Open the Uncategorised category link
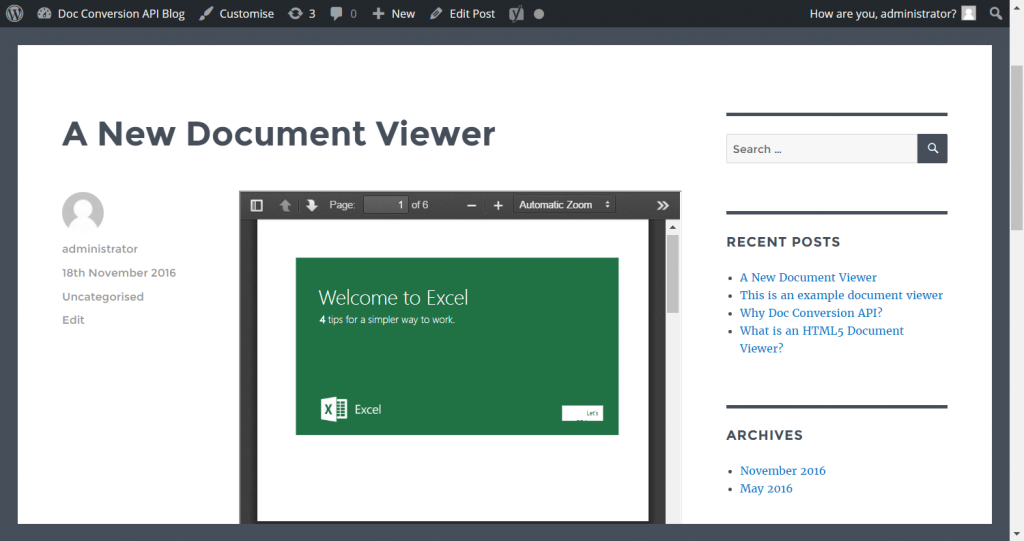 [103, 297]
